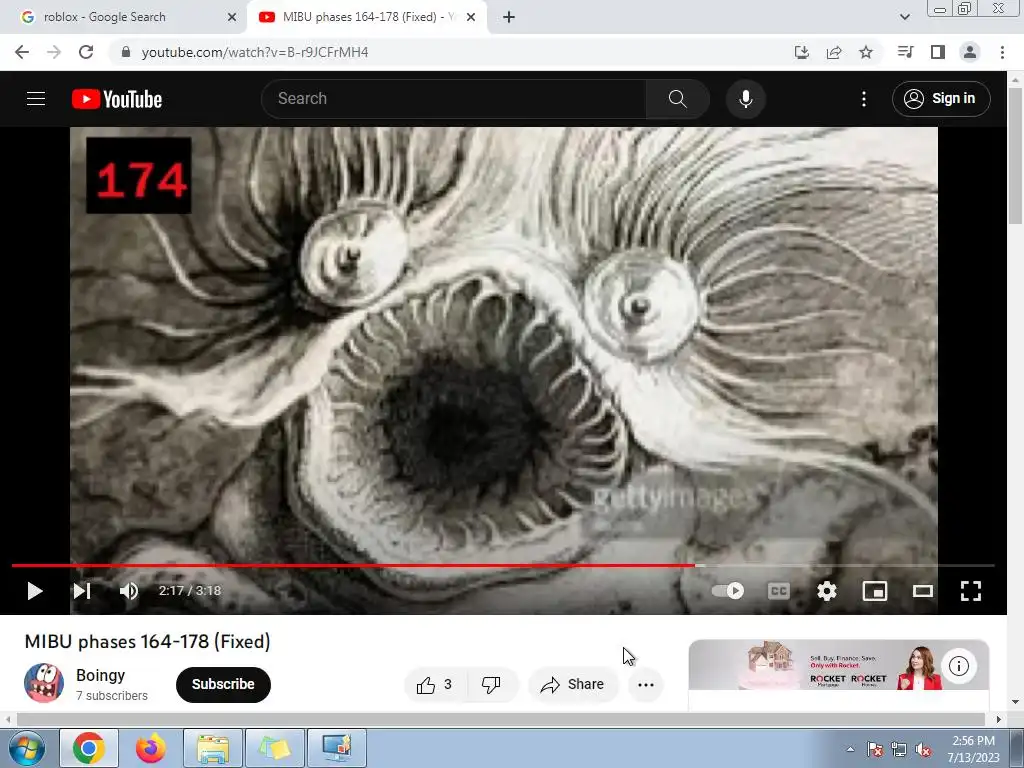The width and height of the screenshot is (1024, 768).
Task: Start voice search with the microphone
Action: [x=746, y=99]
